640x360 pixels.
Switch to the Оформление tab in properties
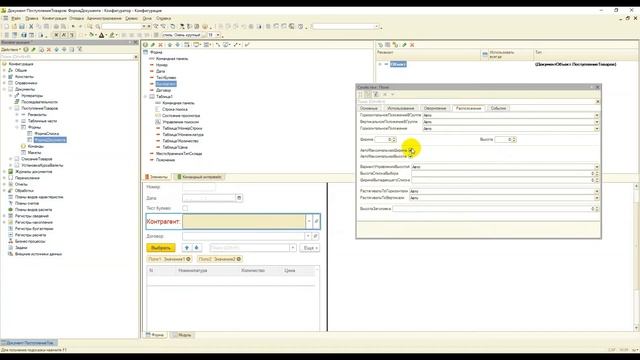coord(435,108)
